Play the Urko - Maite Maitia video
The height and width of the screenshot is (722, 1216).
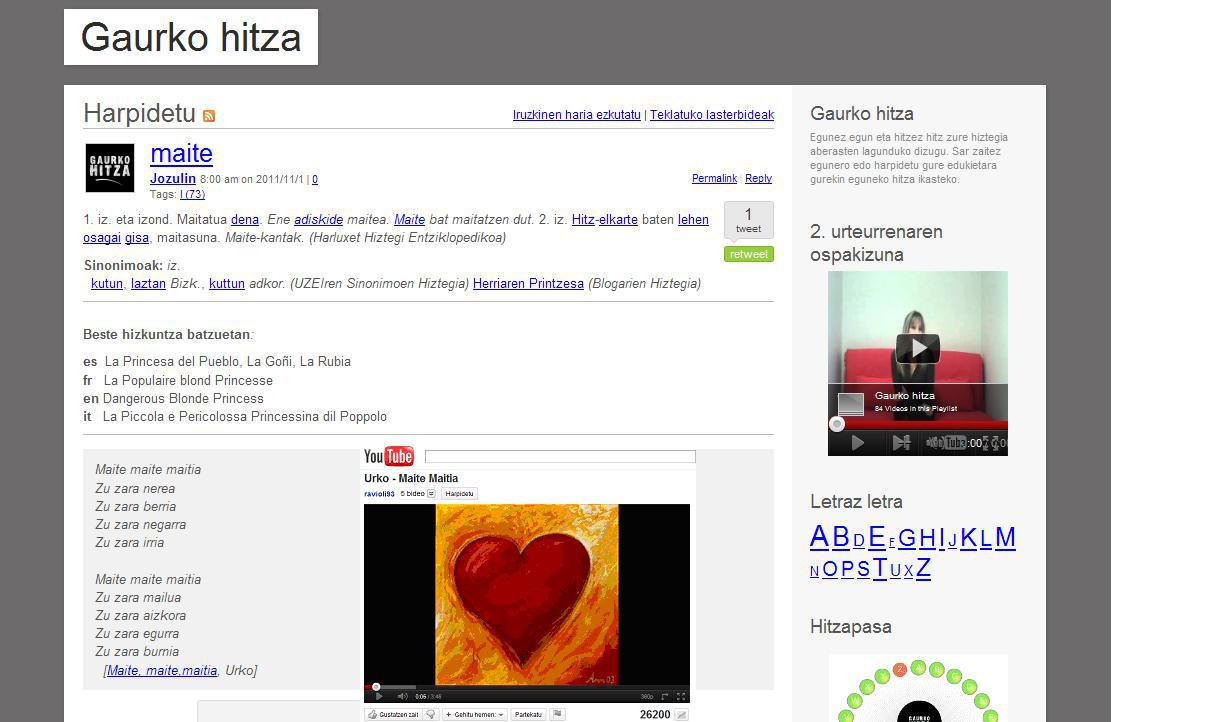[x=378, y=696]
